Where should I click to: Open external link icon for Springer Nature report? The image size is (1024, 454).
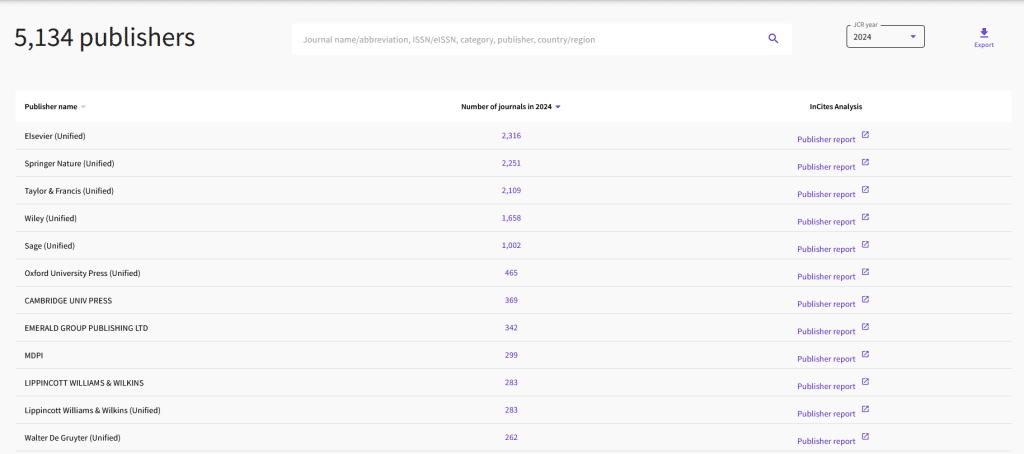866,162
